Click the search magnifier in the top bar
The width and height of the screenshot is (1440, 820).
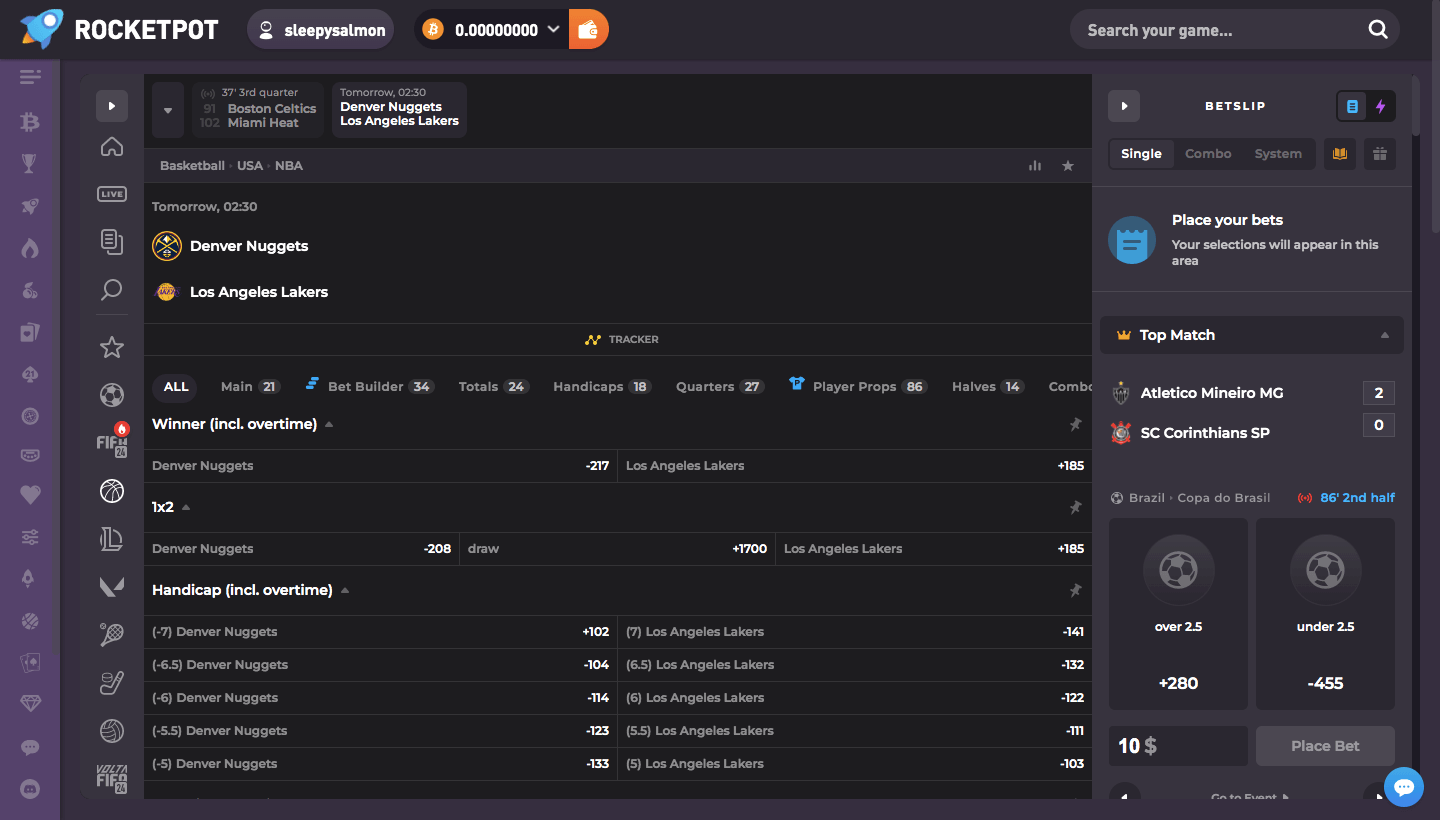[x=1378, y=30]
